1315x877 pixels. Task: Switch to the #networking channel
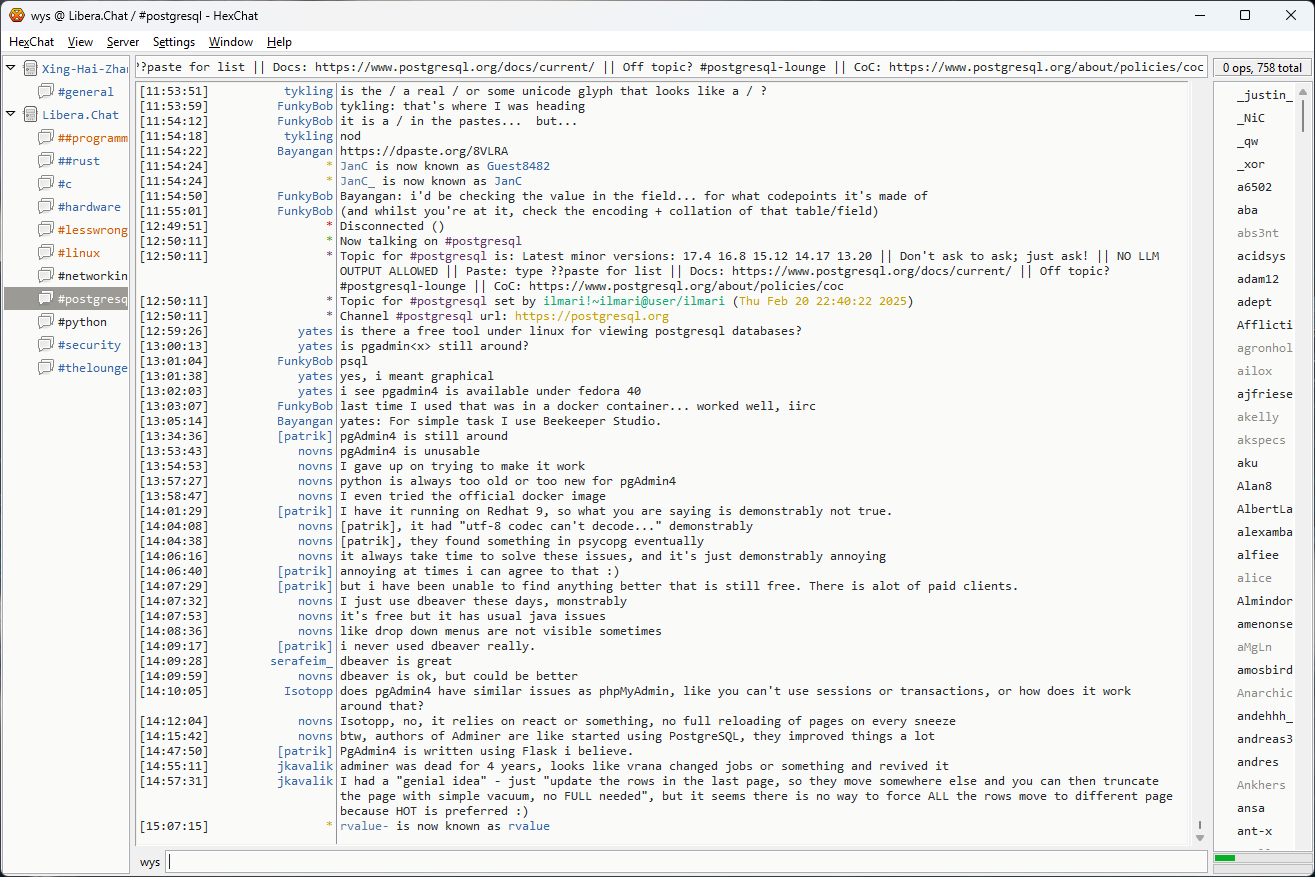(x=92, y=276)
